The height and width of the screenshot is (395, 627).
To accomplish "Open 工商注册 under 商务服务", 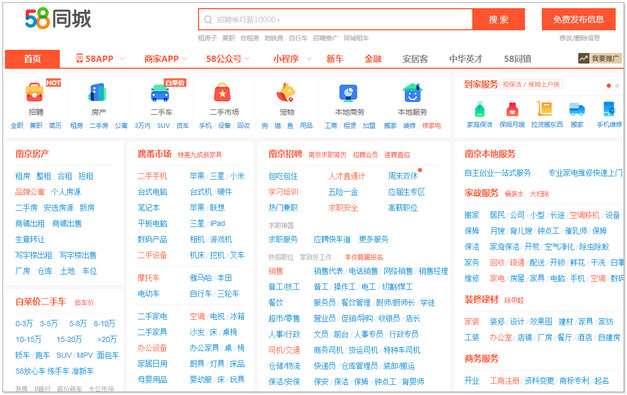I will click(x=505, y=381).
